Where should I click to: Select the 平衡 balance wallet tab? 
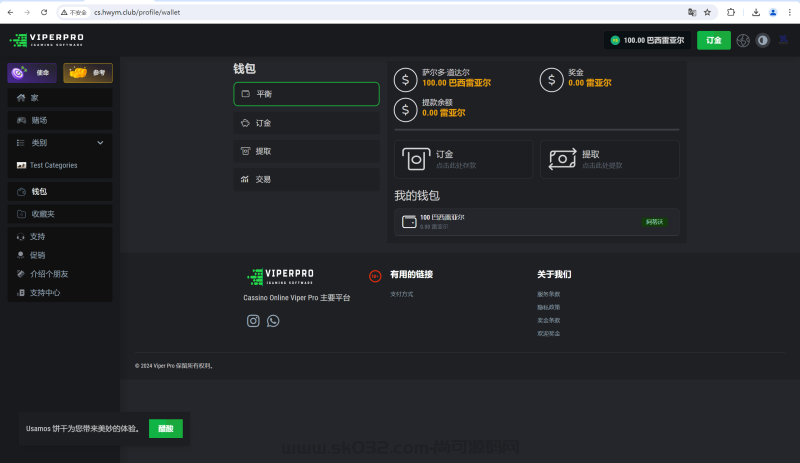[x=306, y=94]
